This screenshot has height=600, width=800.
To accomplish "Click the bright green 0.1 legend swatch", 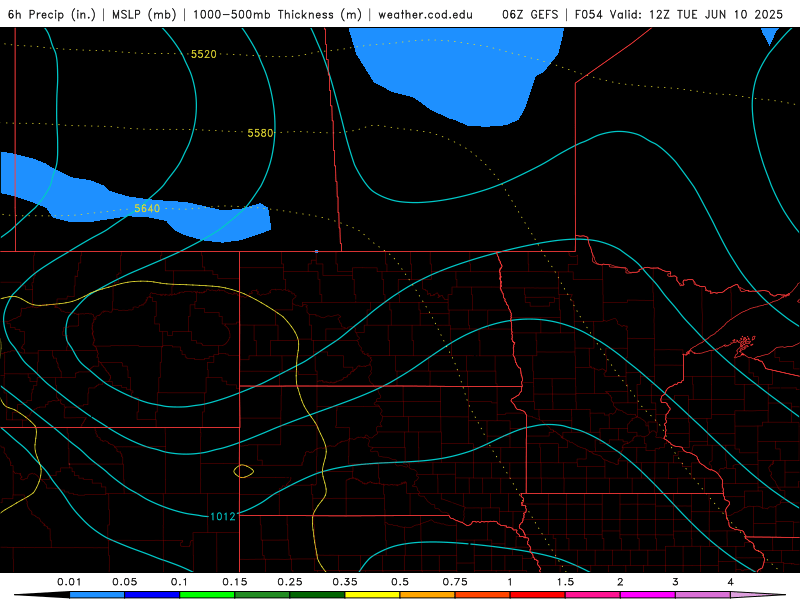I will coord(207,595).
